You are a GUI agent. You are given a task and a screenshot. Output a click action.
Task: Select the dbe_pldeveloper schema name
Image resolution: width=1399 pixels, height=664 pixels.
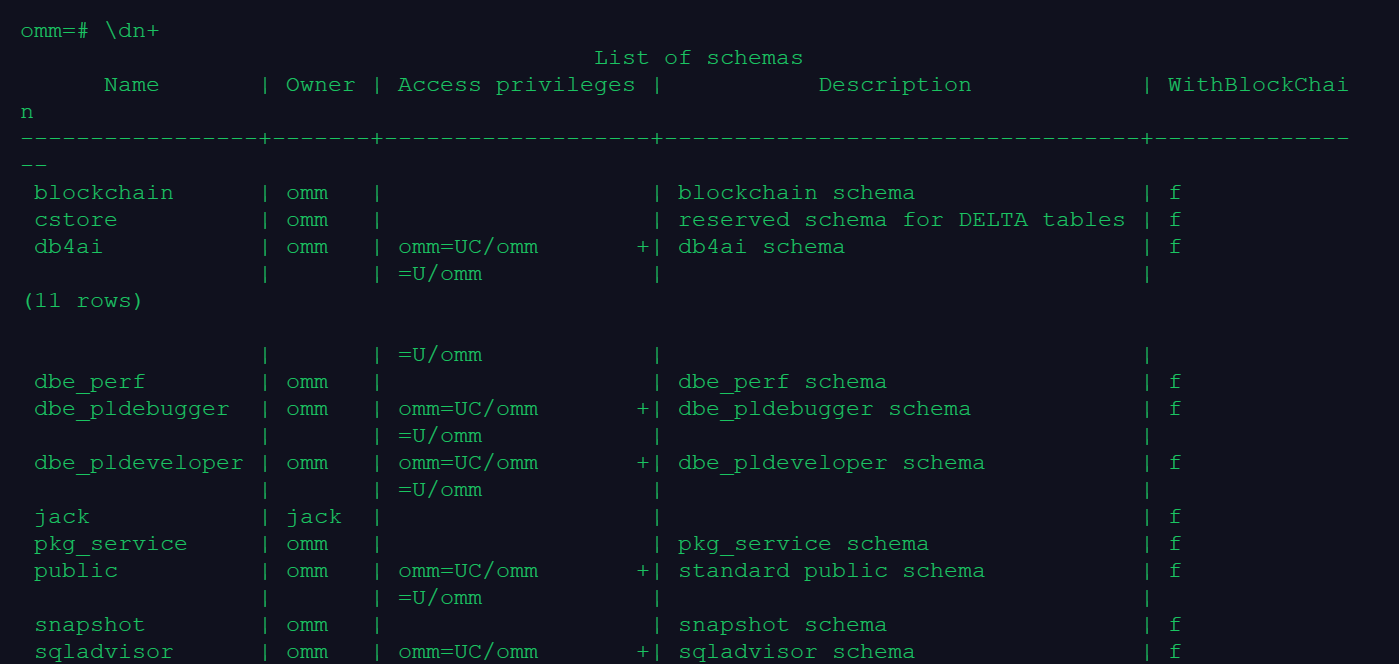138,463
